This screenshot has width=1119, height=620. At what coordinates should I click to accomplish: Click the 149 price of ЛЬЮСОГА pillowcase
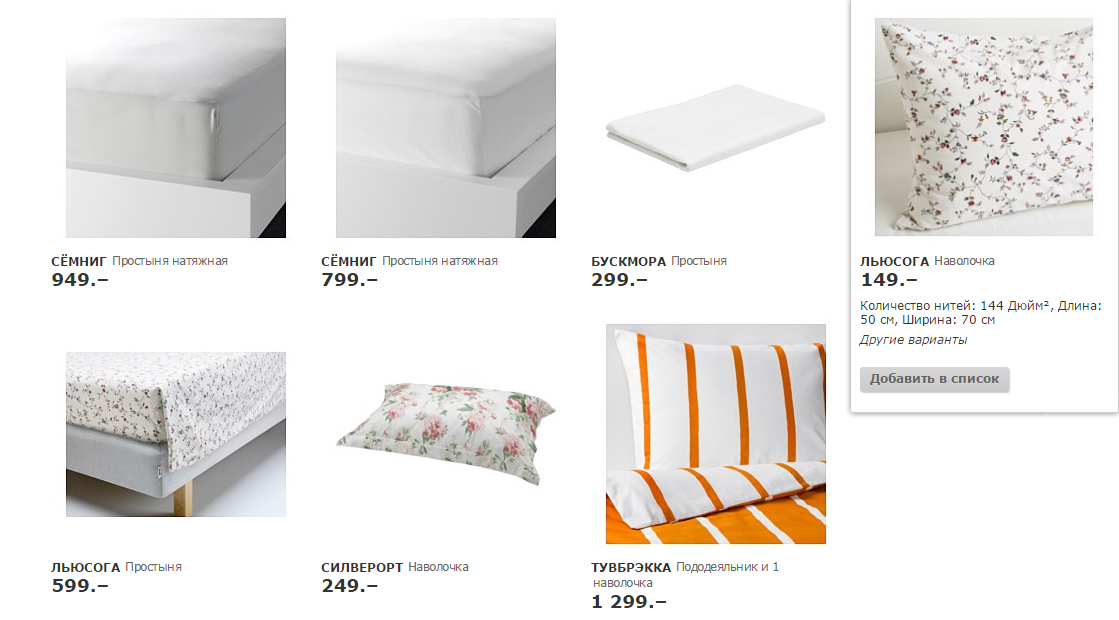pyautogui.click(x=888, y=280)
